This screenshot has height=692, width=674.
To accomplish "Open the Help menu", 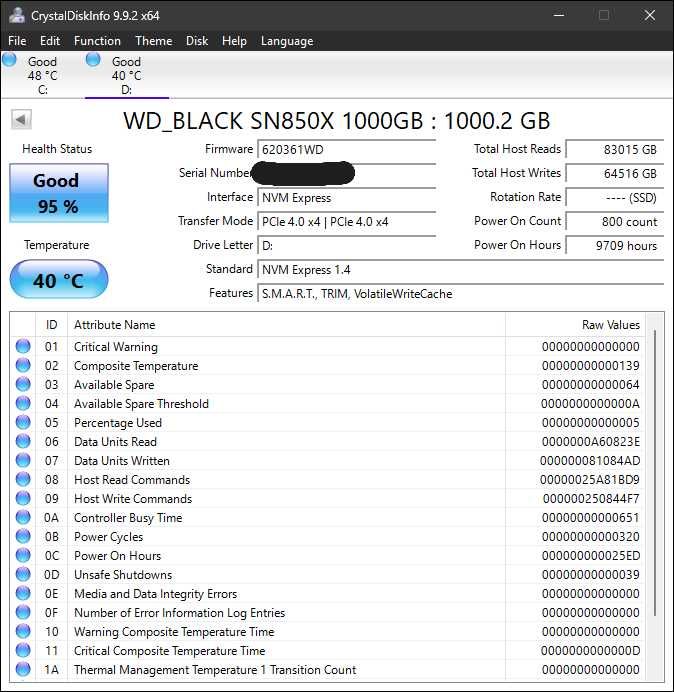I will pos(234,41).
